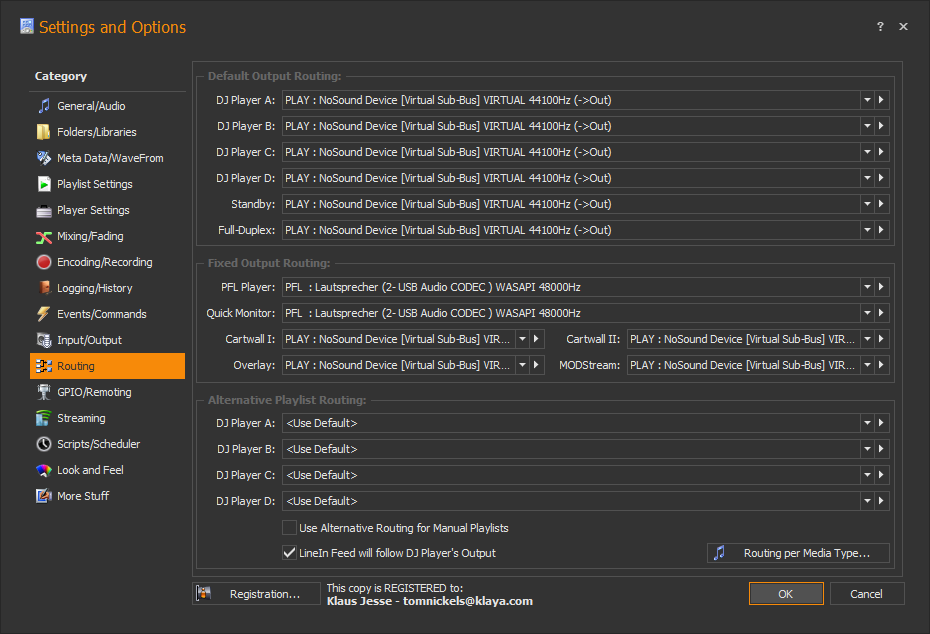The width and height of the screenshot is (930, 634).
Task: Click the registered email tomnickels@klaya.com text
Action: 468,601
